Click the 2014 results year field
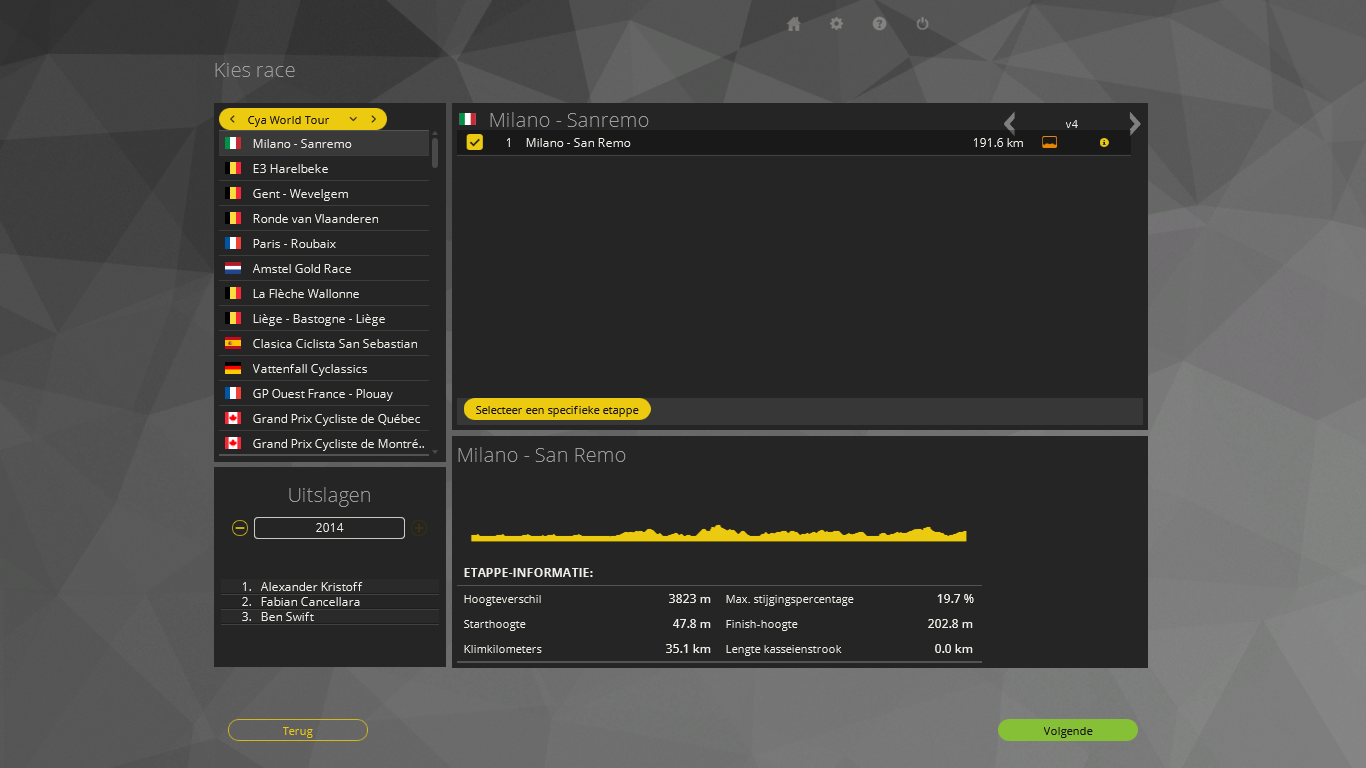Screen dimensions: 1366x768 [x=329, y=528]
